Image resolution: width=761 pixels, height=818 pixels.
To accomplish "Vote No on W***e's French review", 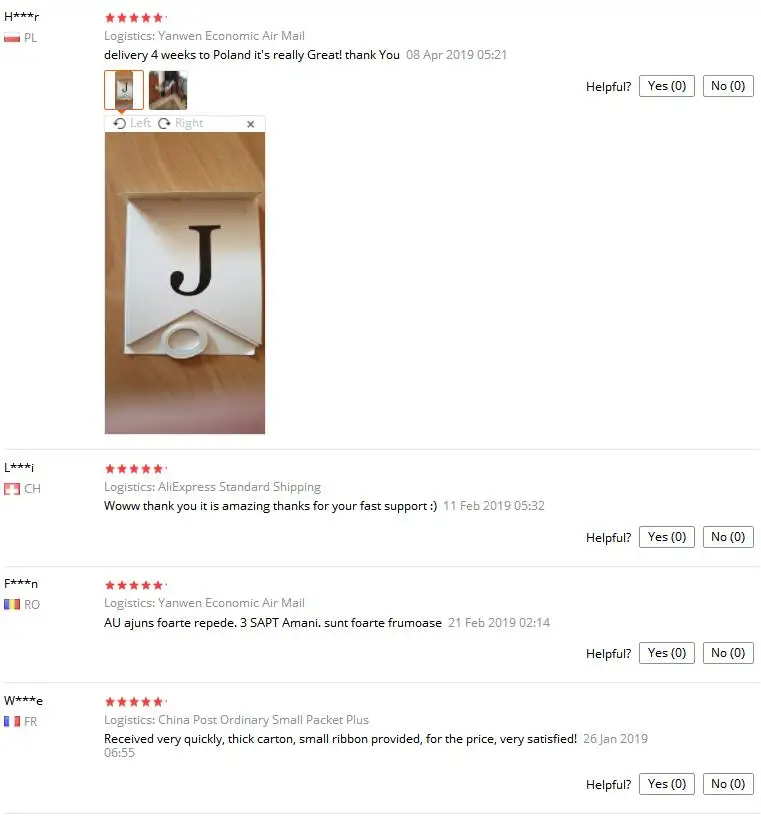I will (x=728, y=784).
